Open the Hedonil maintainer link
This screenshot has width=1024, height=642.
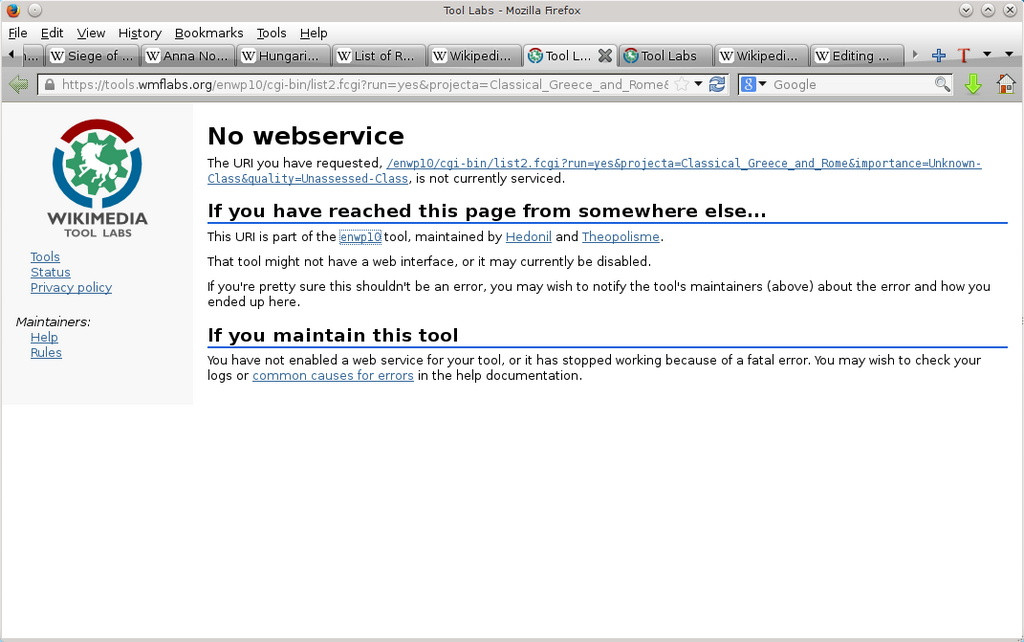pos(528,237)
